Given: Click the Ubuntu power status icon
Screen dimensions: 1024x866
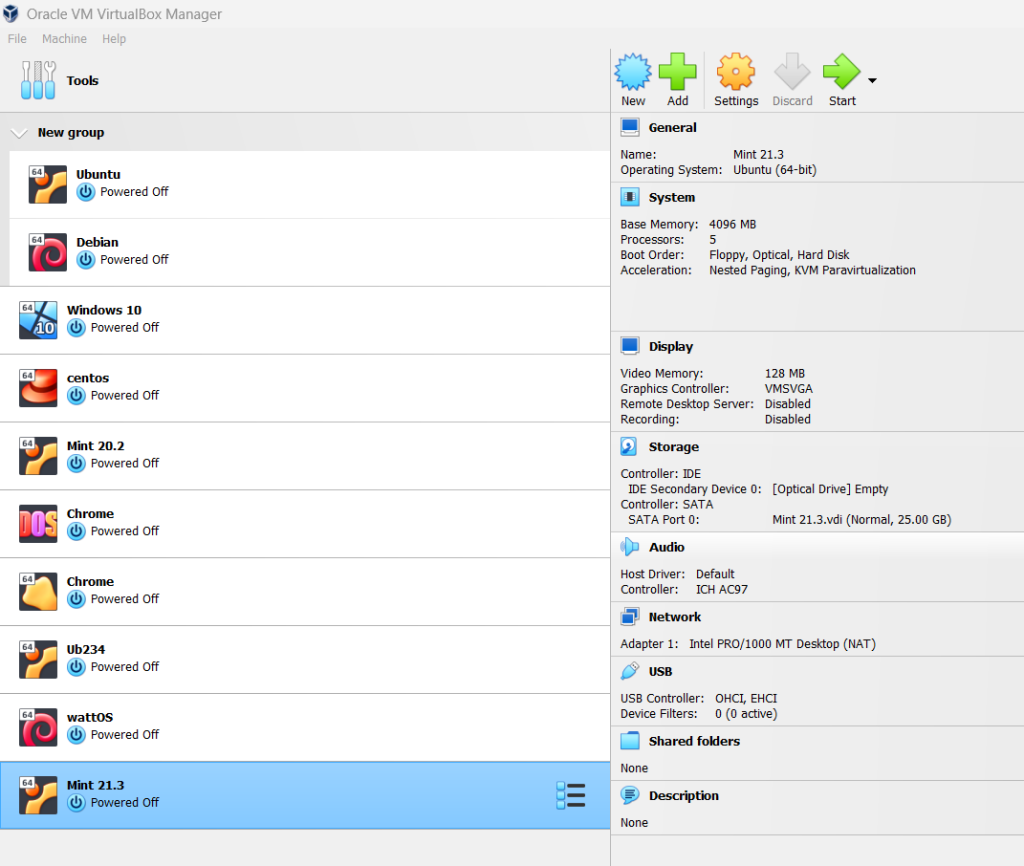Looking at the screenshot, I should click(x=86, y=192).
